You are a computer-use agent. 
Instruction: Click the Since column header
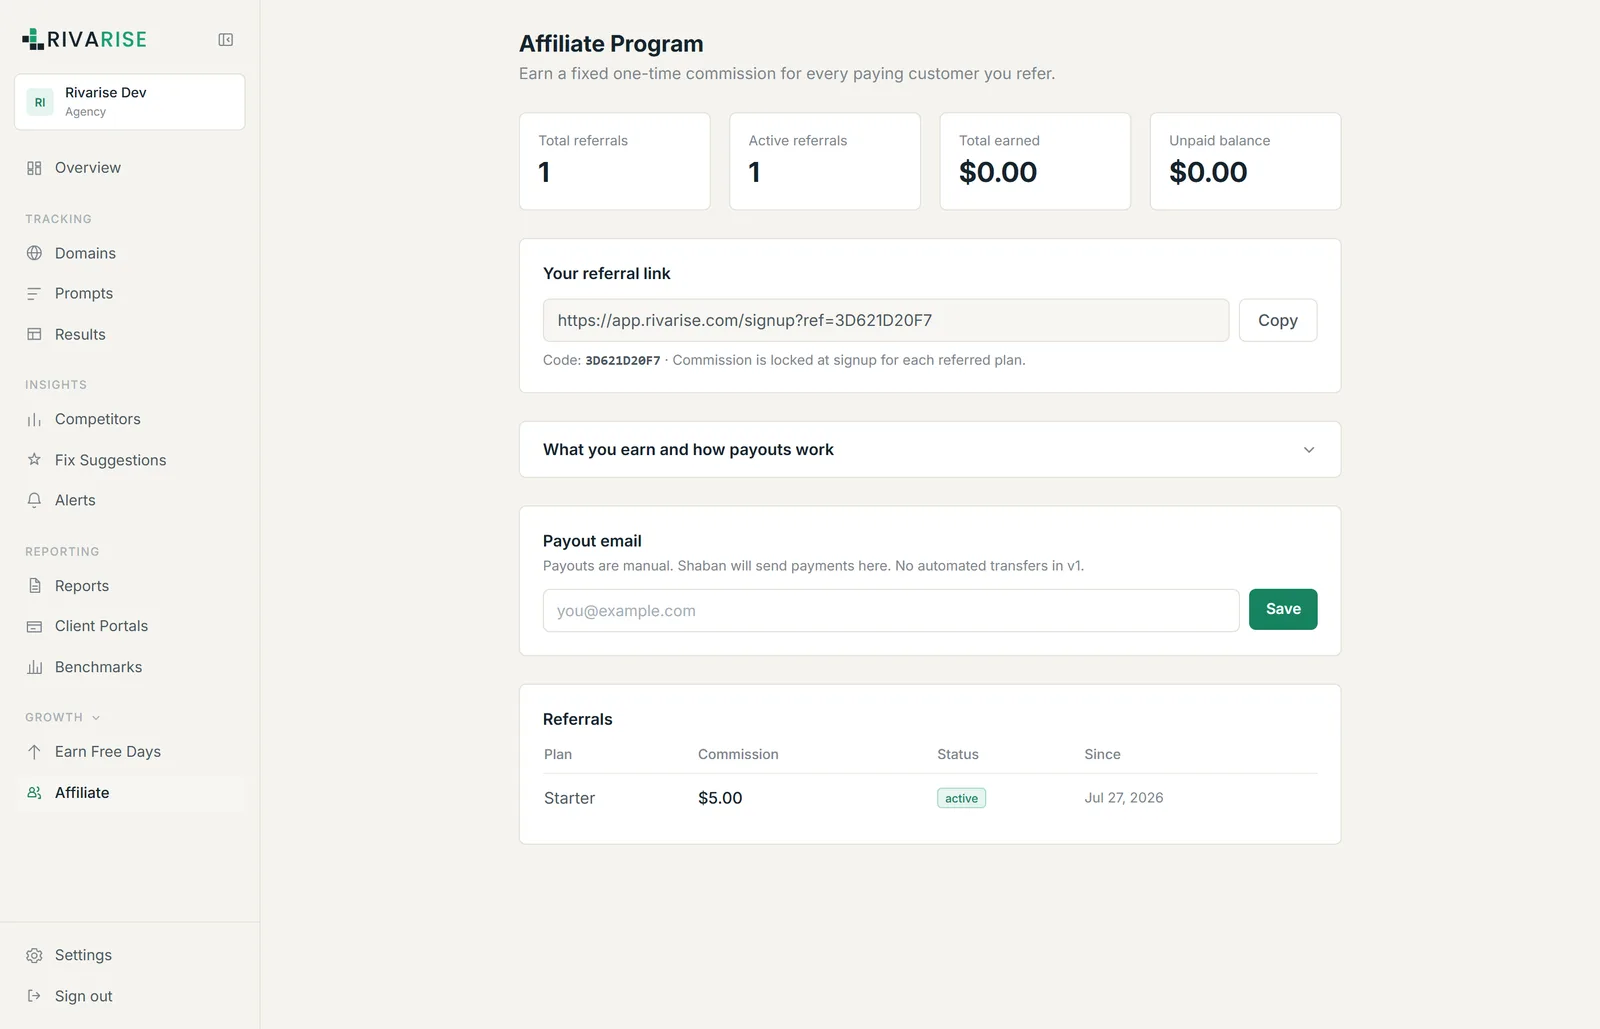tap(1102, 754)
